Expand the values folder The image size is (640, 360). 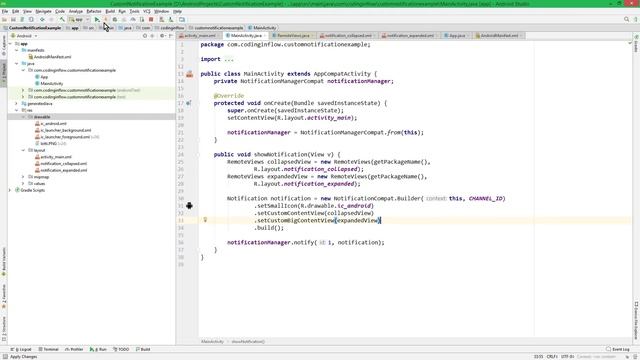click(23, 184)
